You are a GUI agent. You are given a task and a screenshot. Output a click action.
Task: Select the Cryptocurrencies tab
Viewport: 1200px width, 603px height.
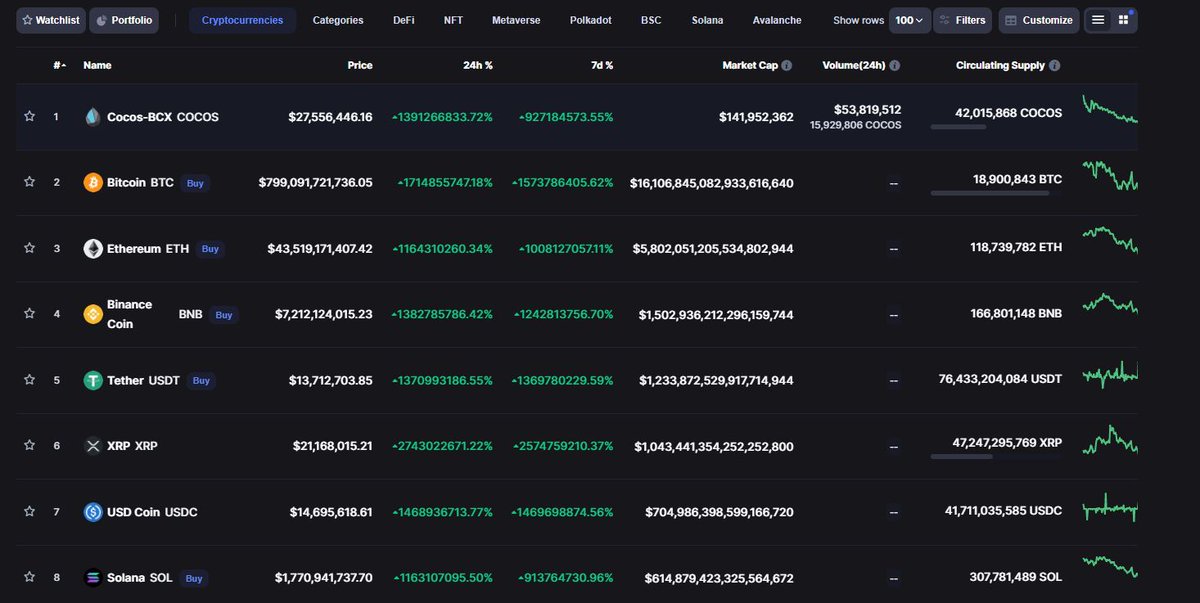pyautogui.click(x=242, y=20)
